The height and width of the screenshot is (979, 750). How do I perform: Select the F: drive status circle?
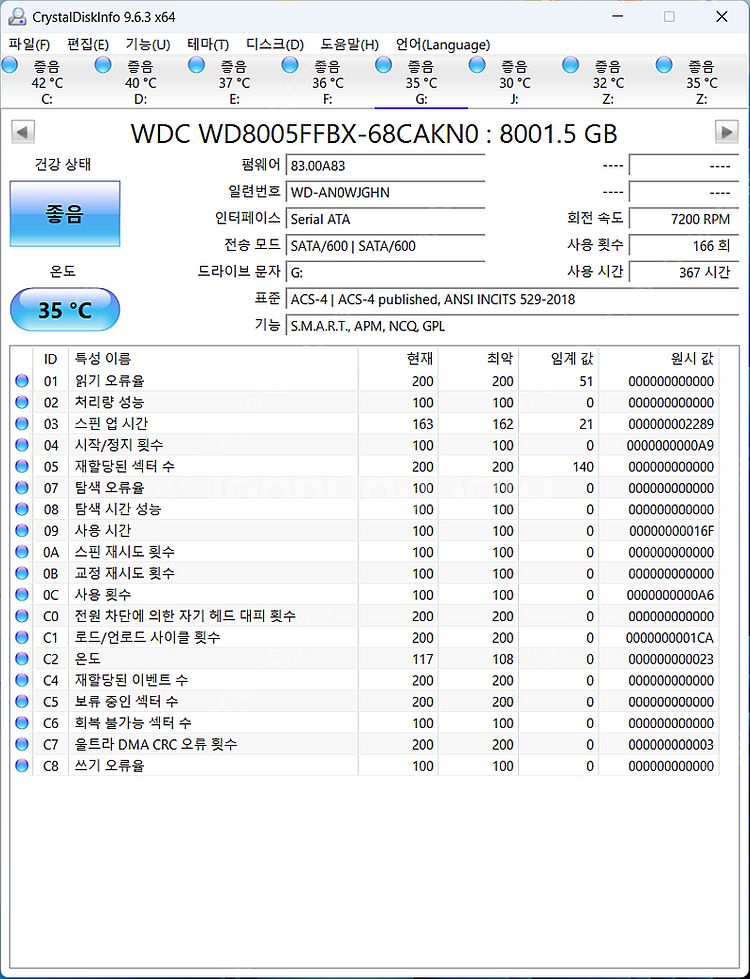pos(290,64)
